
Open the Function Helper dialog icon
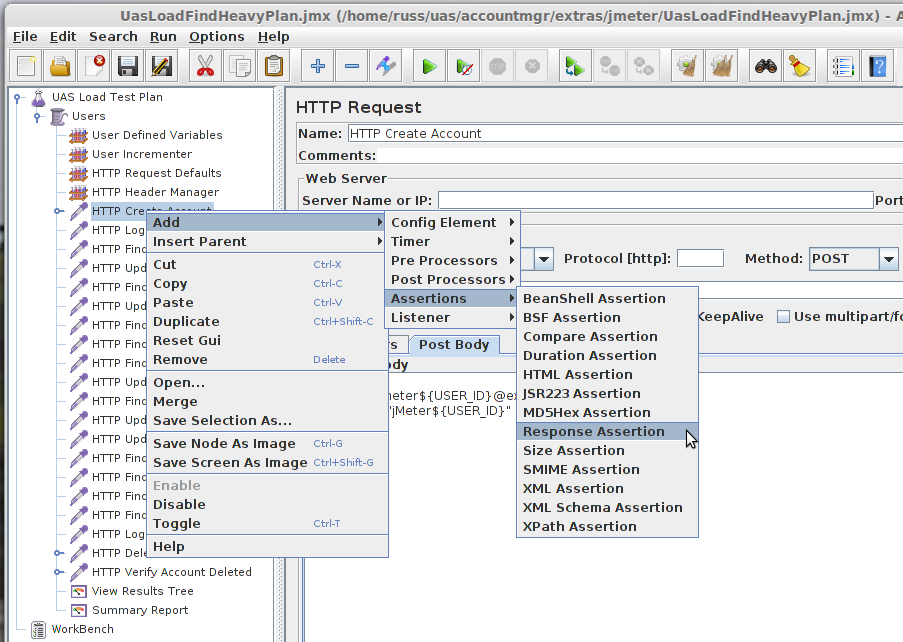843,66
